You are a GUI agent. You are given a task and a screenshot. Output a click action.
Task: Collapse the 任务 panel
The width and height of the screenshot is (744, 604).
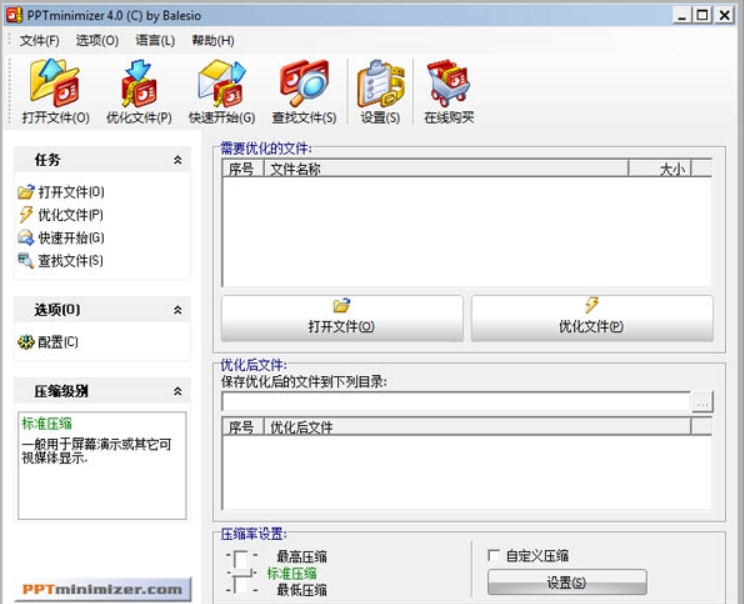pos(178,160)
